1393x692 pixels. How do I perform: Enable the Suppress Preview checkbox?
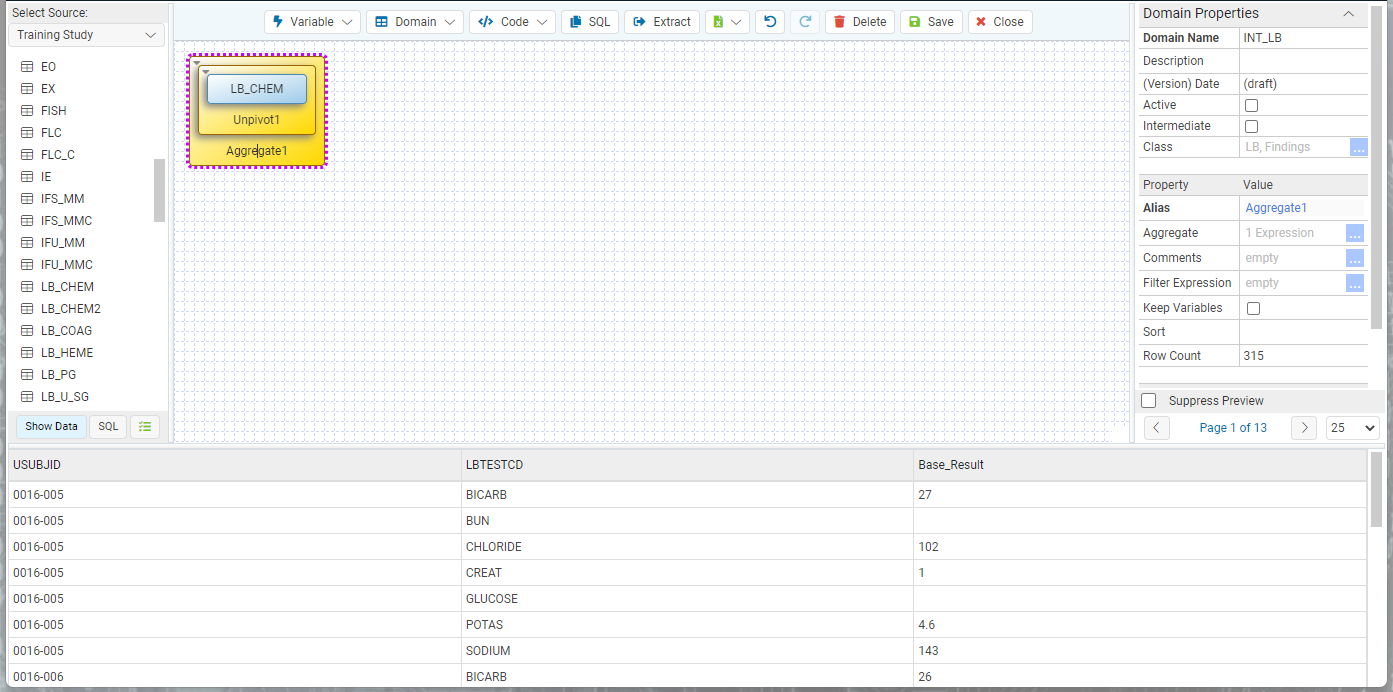tap(1149, 401)
